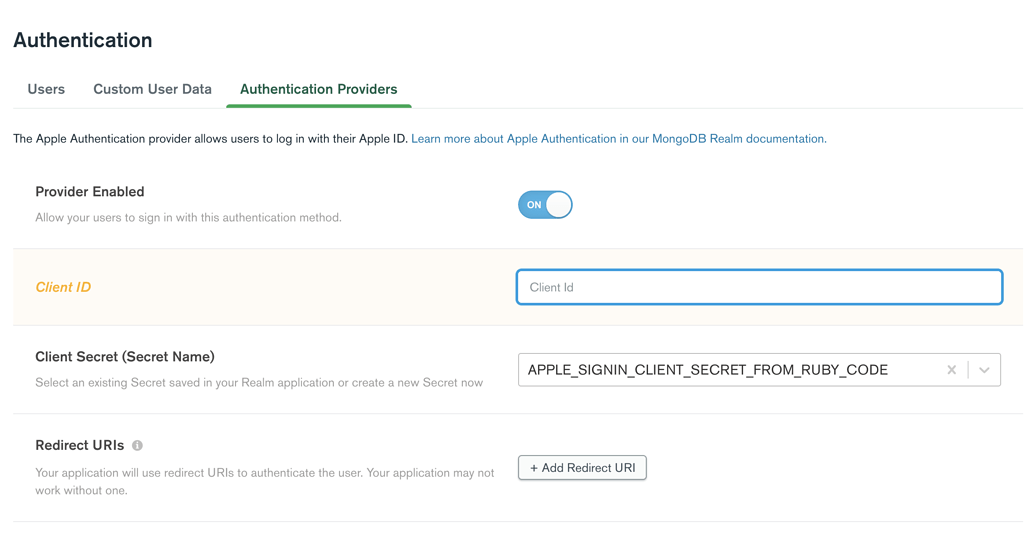Click the Authentication page heading
The height and width of the screenshot is (537, 1024).
tap(83, 40)
